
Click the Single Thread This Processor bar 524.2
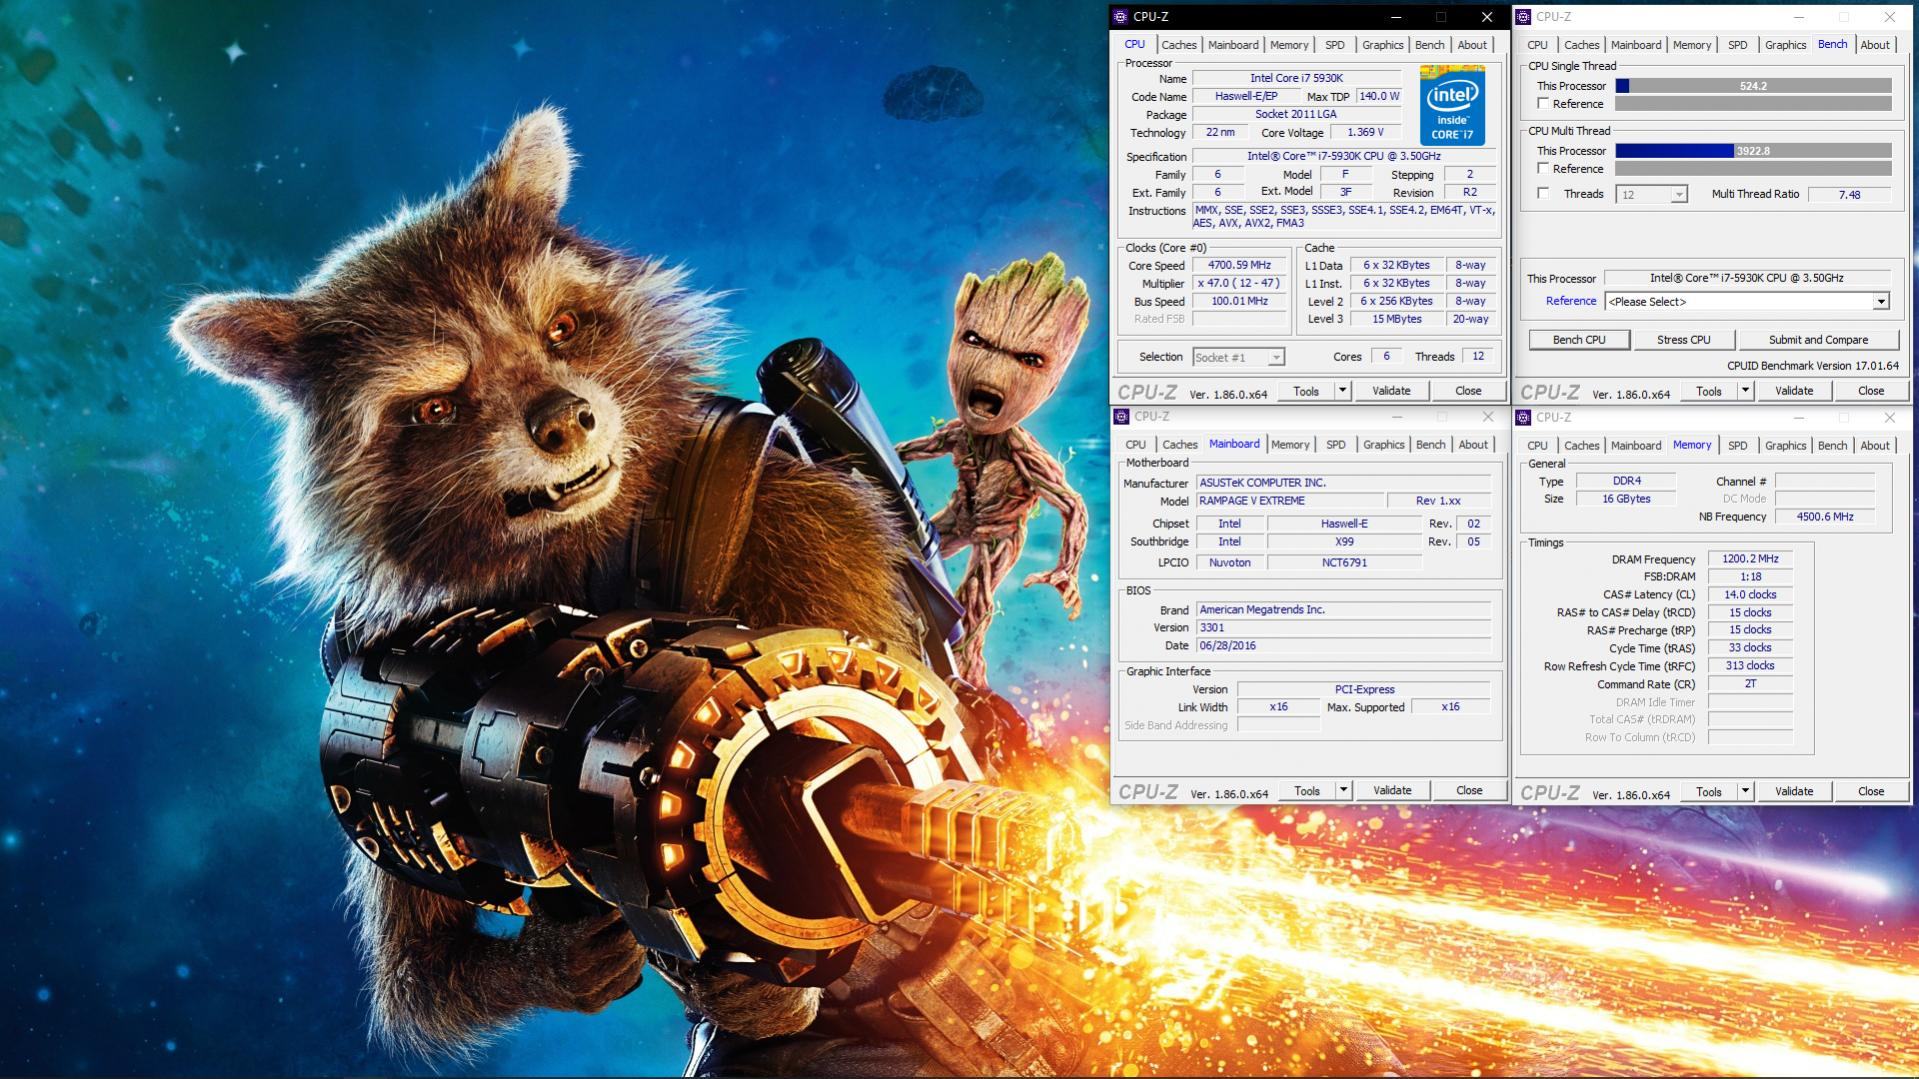(x=1753, y=86)
